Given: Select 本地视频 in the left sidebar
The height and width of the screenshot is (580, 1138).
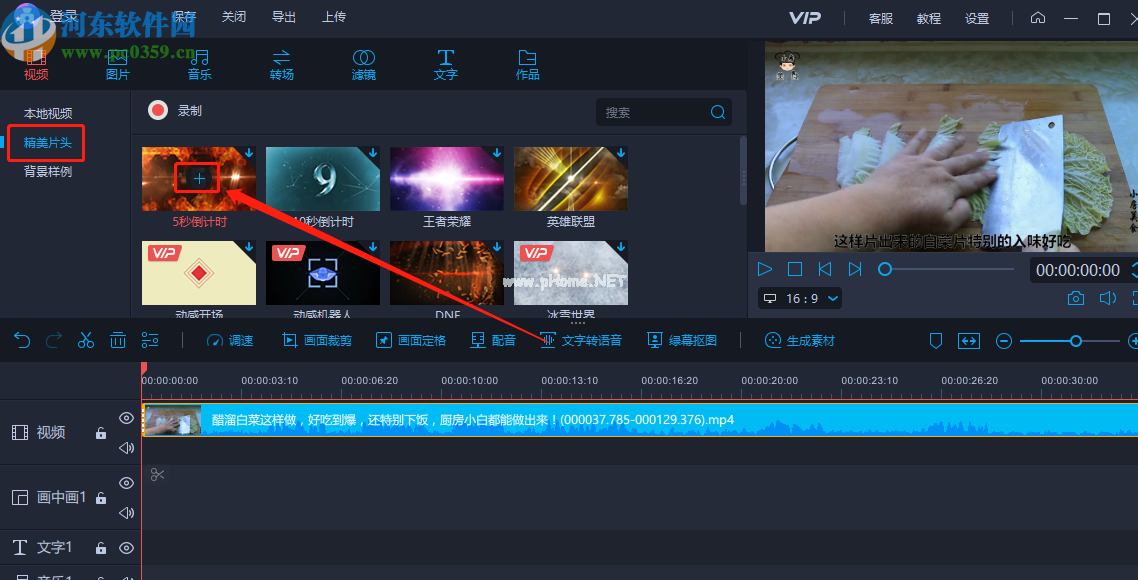Looking at the screenshot, I should point(48,113).
